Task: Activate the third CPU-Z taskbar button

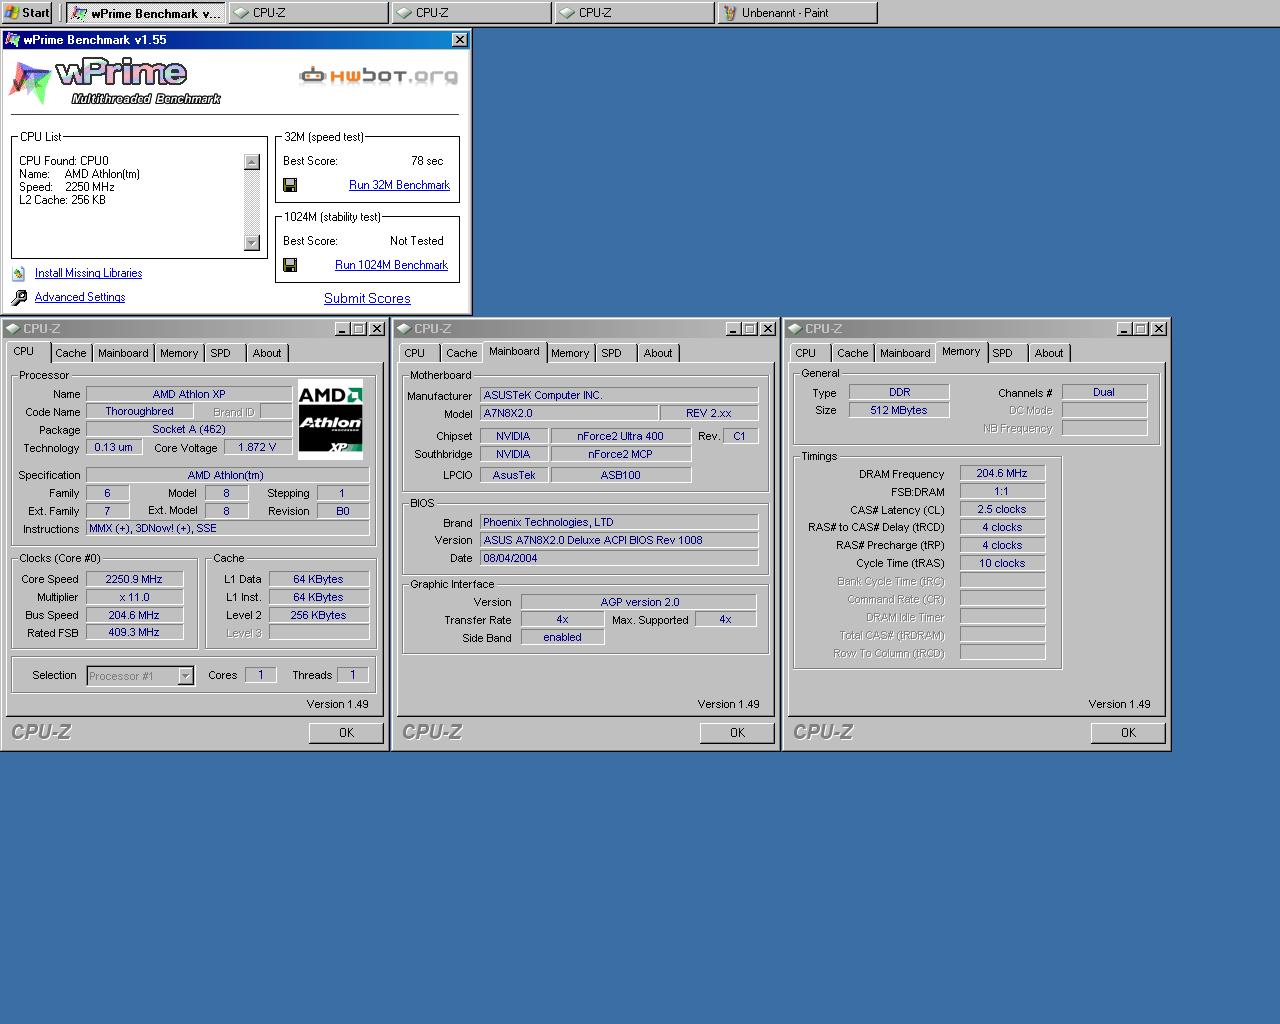Action: click(x=634, y=13)
